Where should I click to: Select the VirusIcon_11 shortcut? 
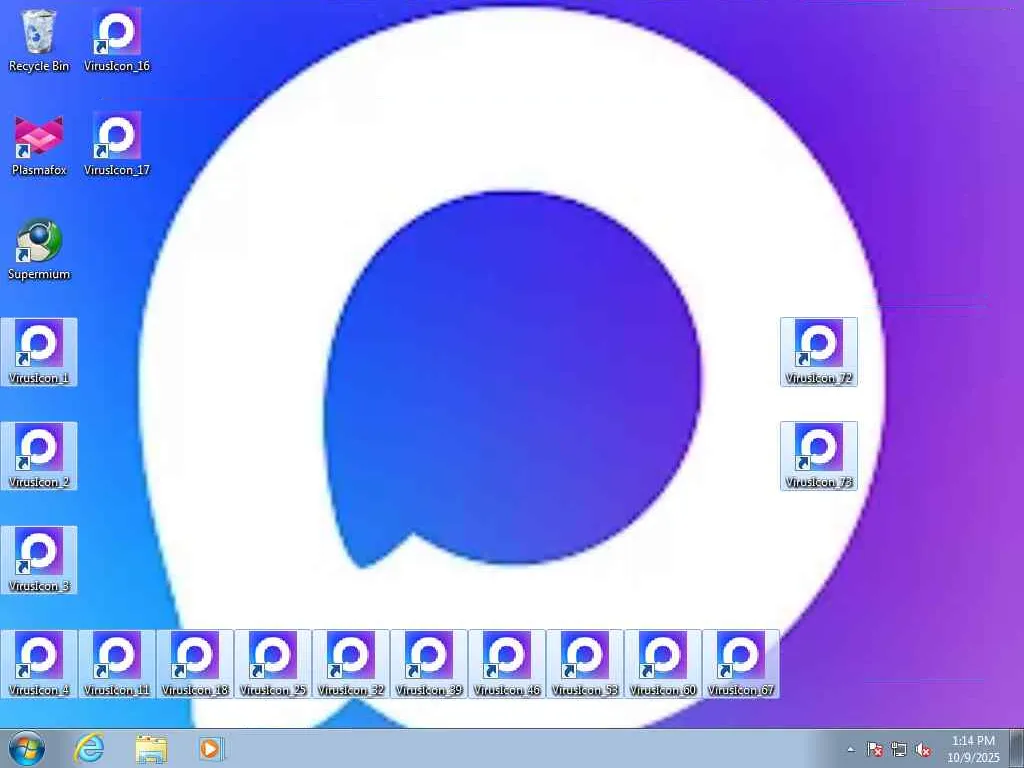tap(117, 664)
